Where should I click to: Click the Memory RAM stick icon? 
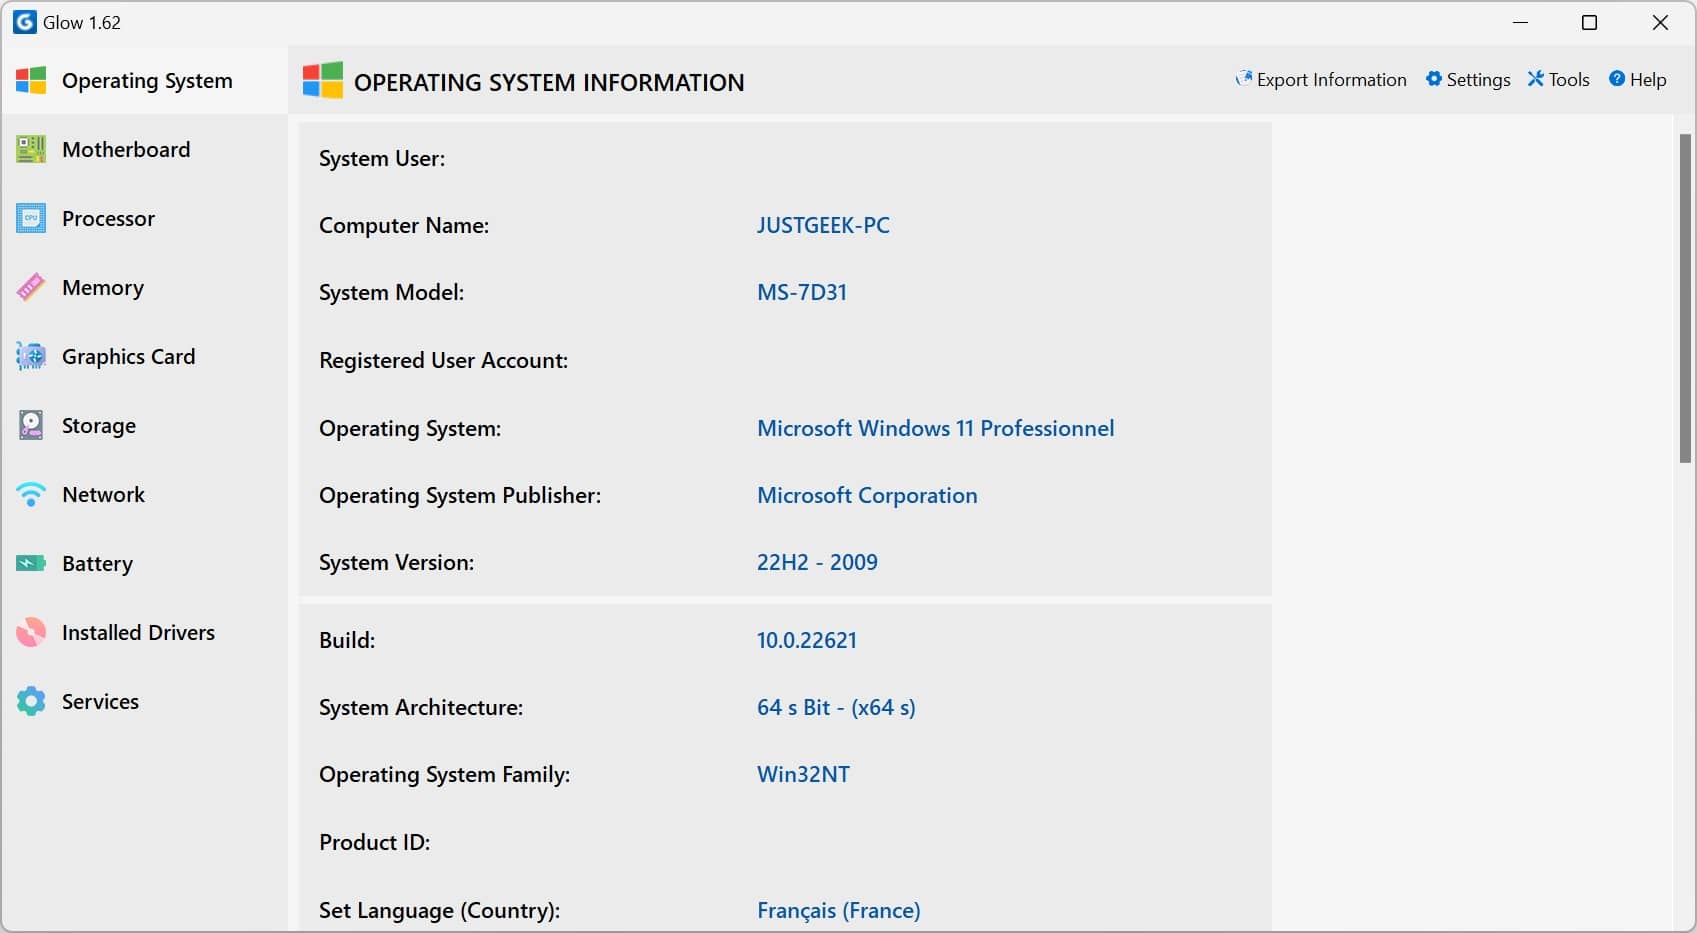(31, 287)
